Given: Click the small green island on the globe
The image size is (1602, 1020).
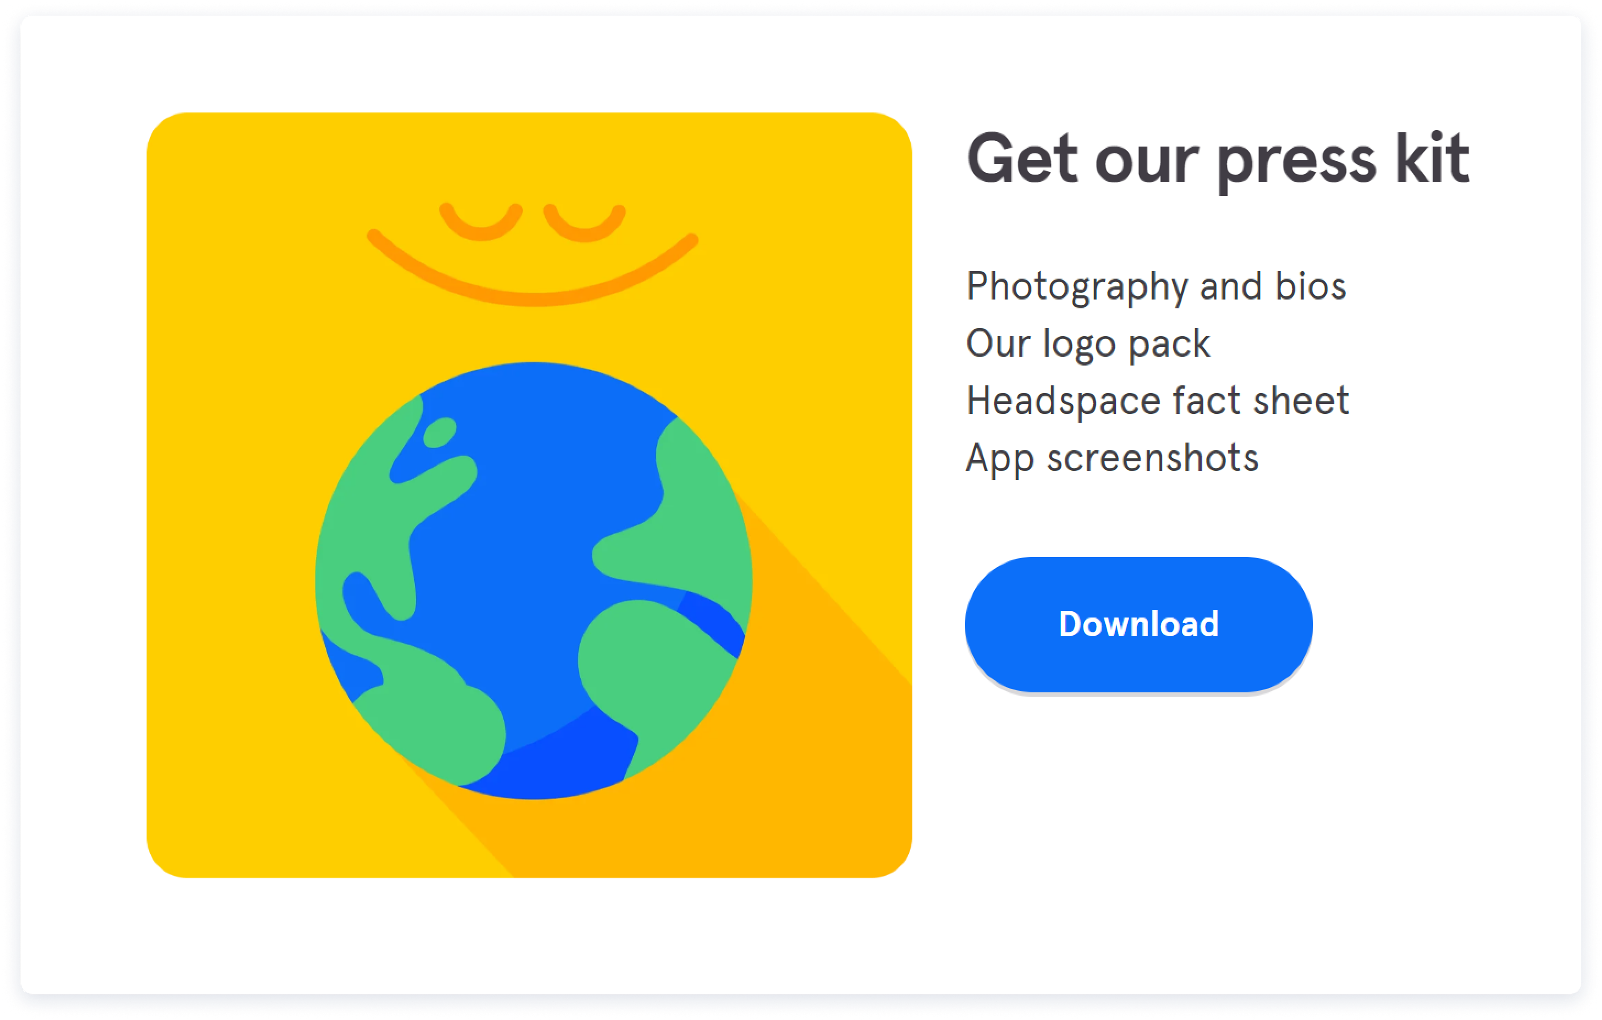Looking at the screenshot, I should pyautogui.click(x=440, y=432).
